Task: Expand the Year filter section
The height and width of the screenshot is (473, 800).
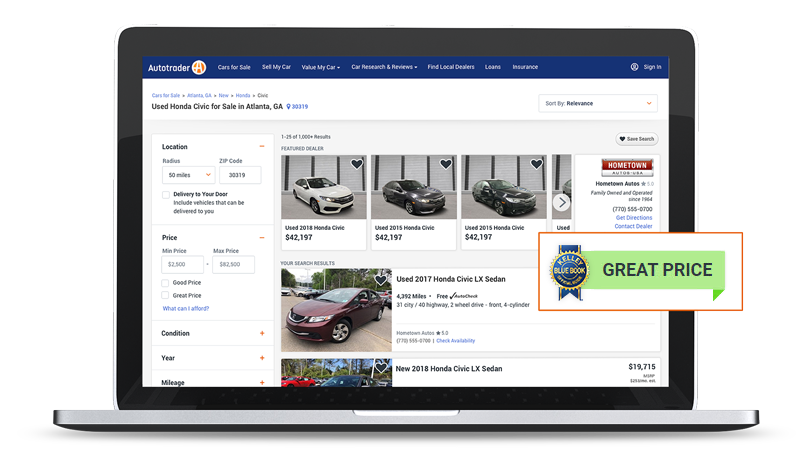Action: [262, 358]
